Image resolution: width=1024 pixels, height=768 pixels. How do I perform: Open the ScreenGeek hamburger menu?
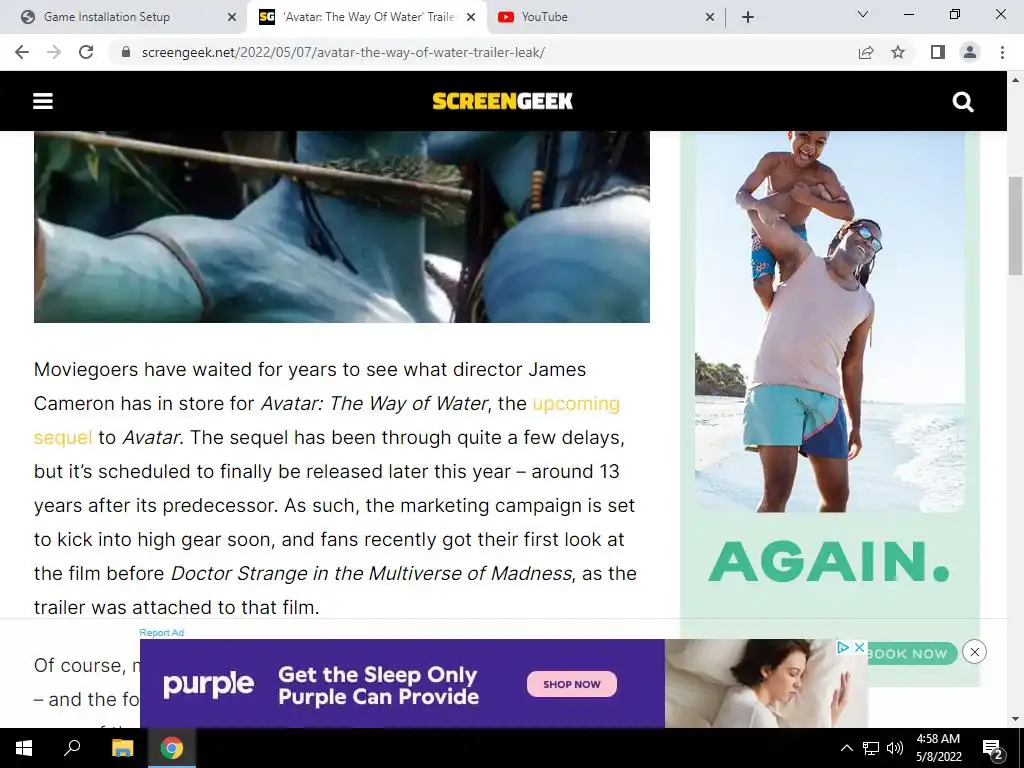(x=43, y=101)
